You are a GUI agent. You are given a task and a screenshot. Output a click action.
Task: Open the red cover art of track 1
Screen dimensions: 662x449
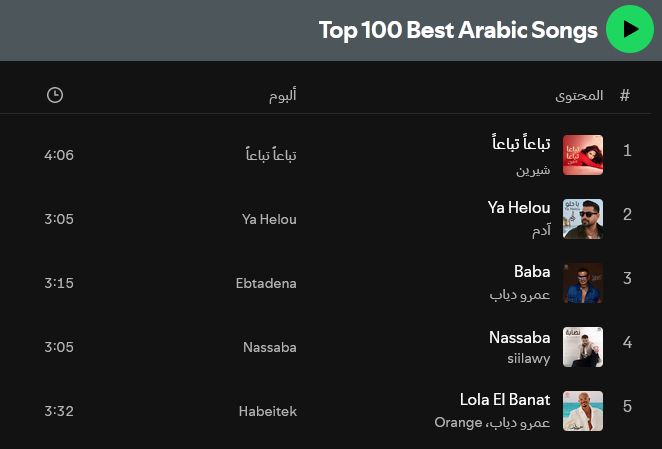click(x=583, y=155)
